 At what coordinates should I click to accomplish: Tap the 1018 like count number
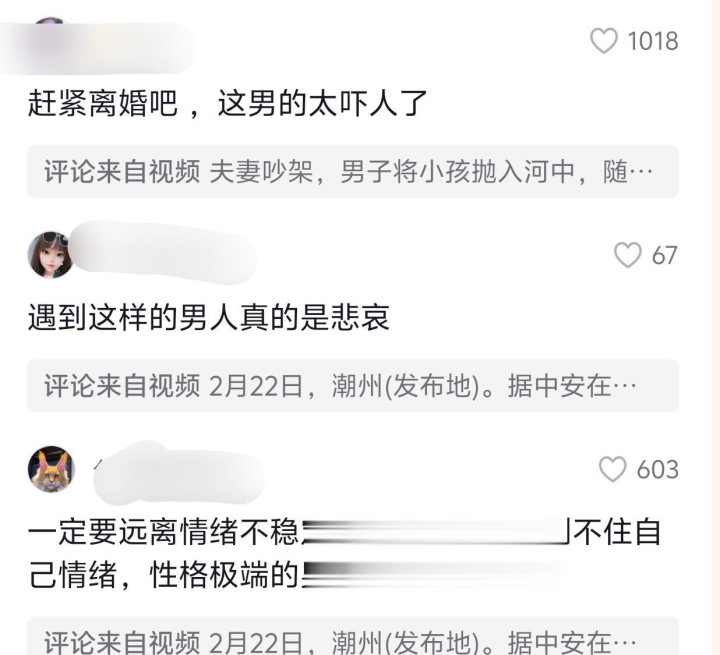[x=652, y=41]
